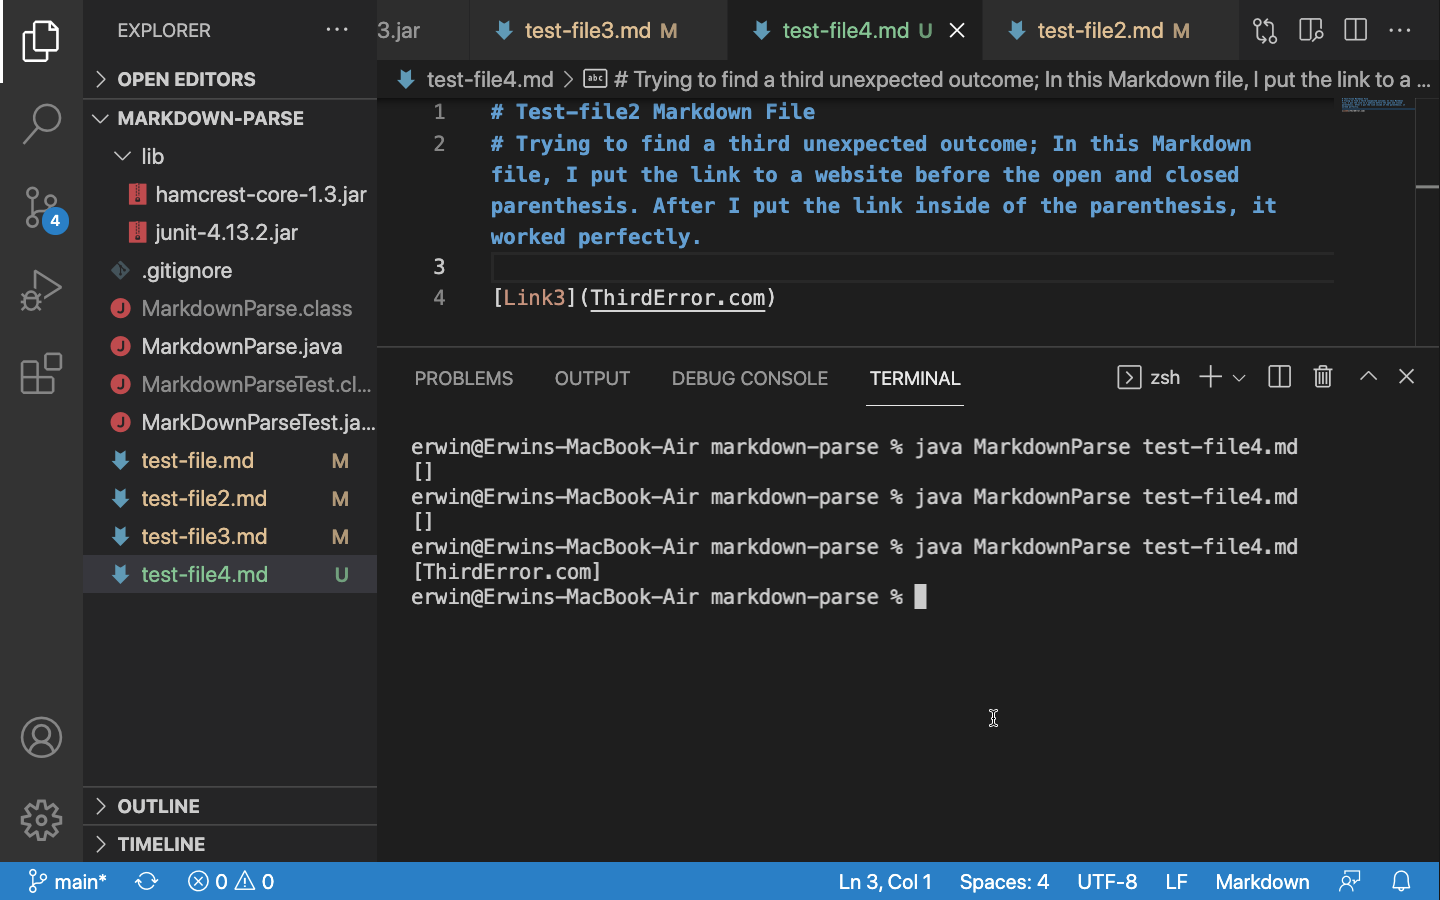Select MarkdownParse.class in explorer
Viewport: 1440px width, 900px height.
(230, 308)
